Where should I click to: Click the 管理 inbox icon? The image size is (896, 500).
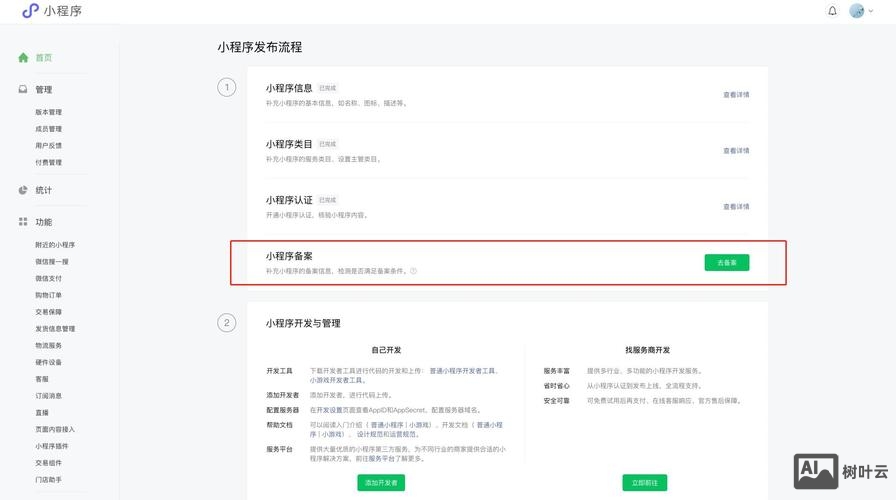23,89
